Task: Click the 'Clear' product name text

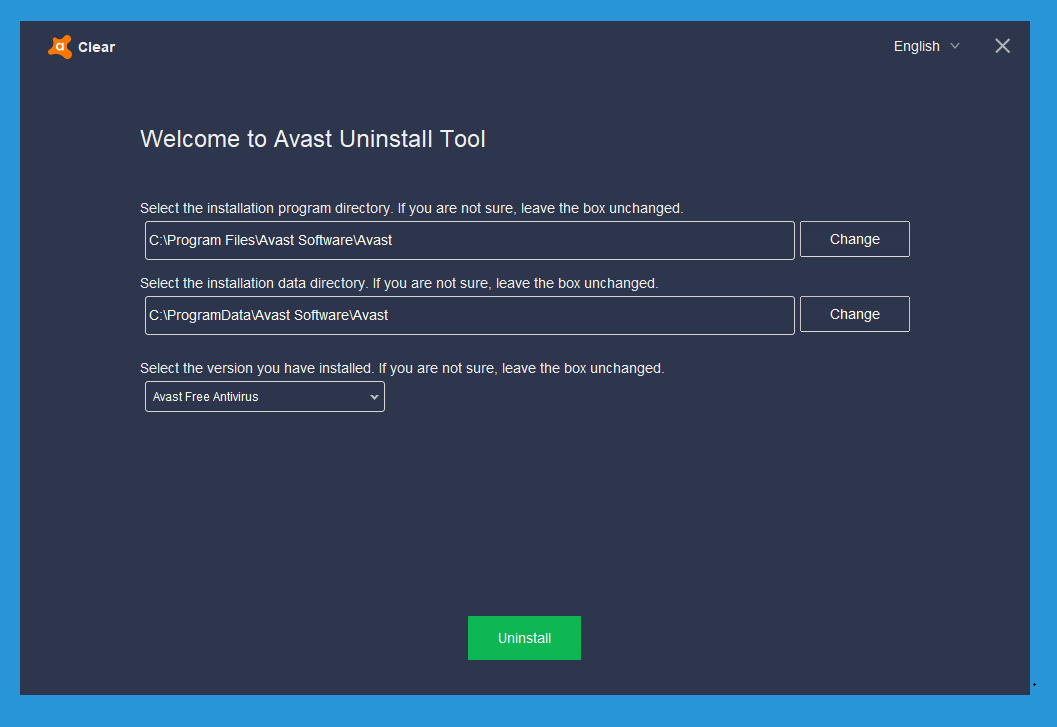Action: coord(96,47)
